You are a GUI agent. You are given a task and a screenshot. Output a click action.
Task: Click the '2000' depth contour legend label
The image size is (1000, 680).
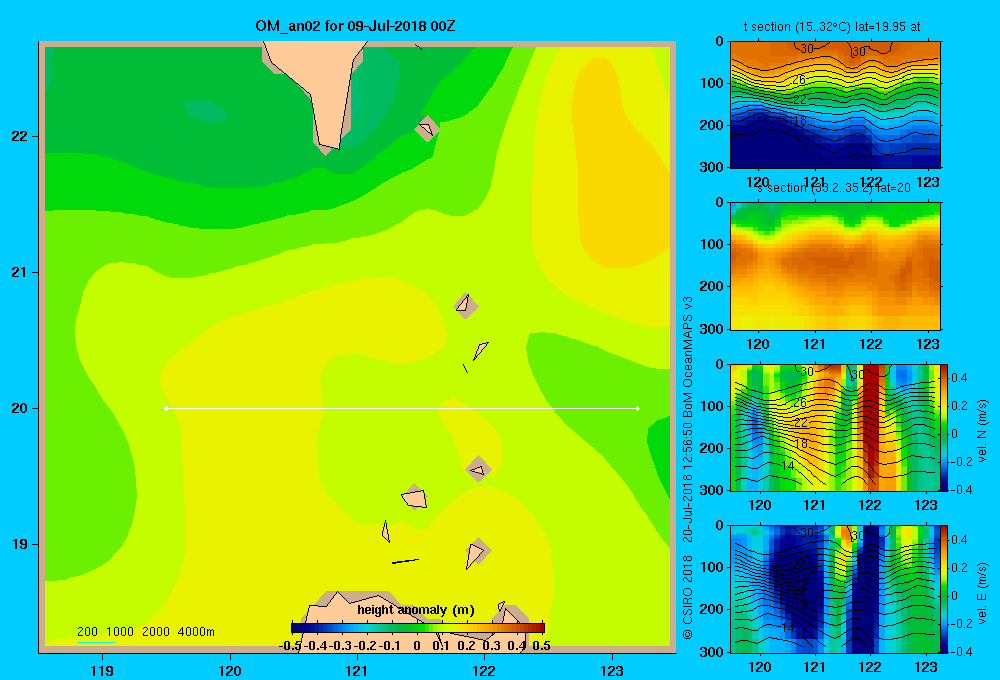click(156, 632)
